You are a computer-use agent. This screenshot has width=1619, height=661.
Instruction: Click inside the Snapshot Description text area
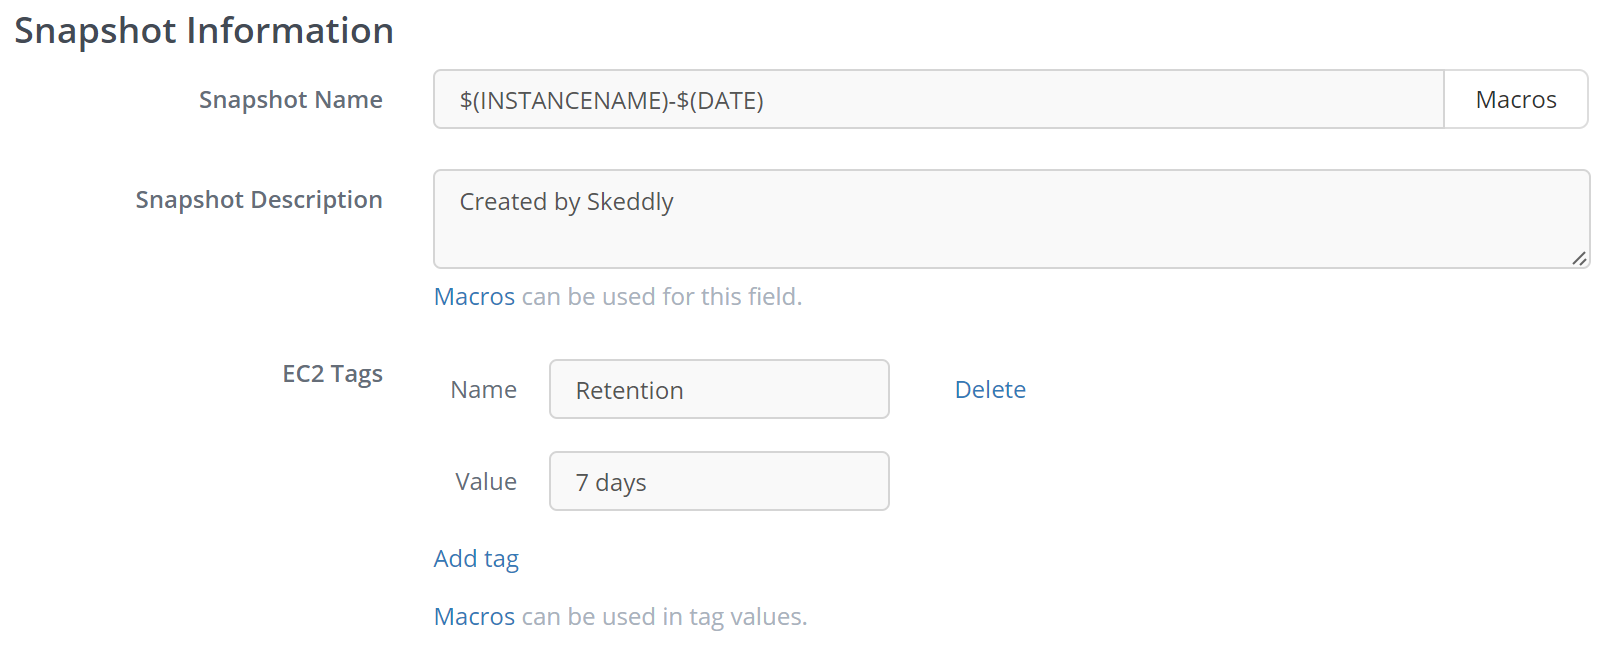click(1011, 219)
